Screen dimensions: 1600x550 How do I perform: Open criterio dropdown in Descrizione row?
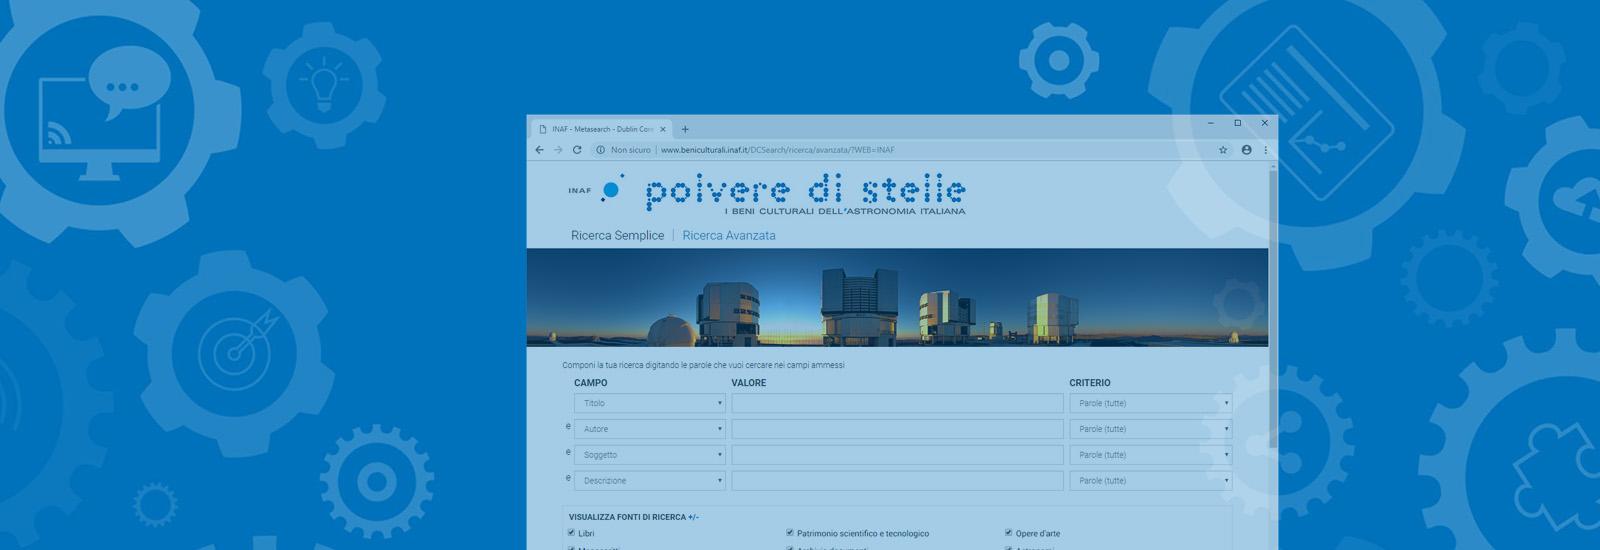[1151, 481]
